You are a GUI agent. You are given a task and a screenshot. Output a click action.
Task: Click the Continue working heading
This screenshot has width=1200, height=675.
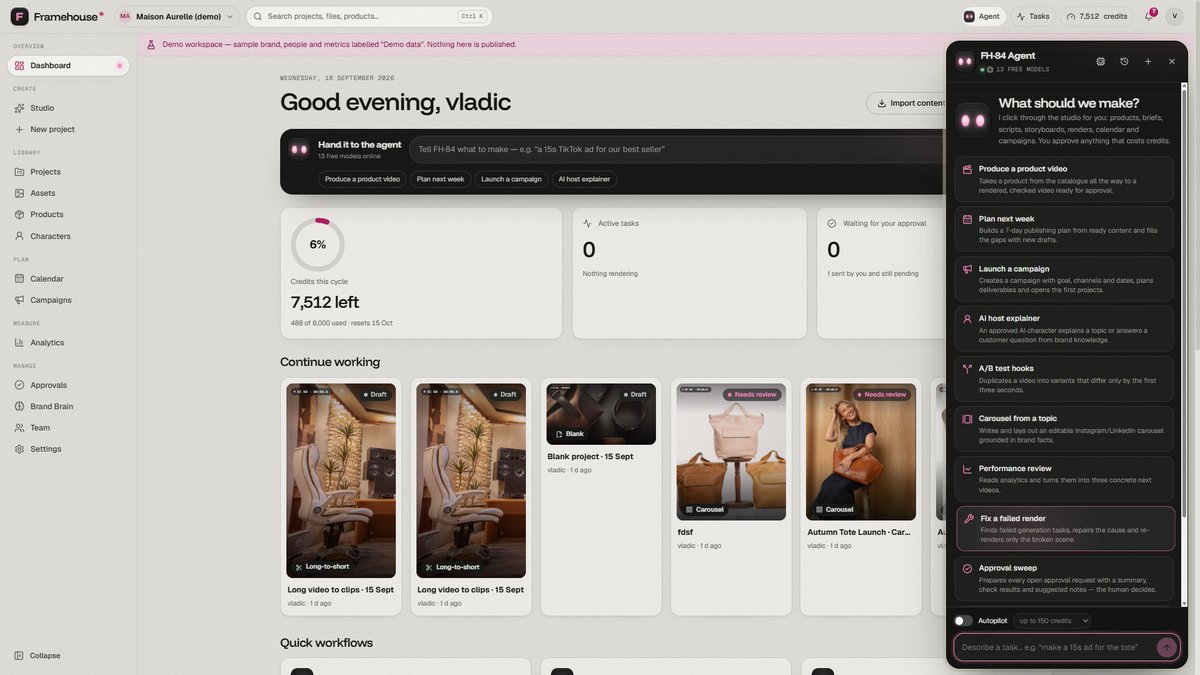[x=330, y=362]
